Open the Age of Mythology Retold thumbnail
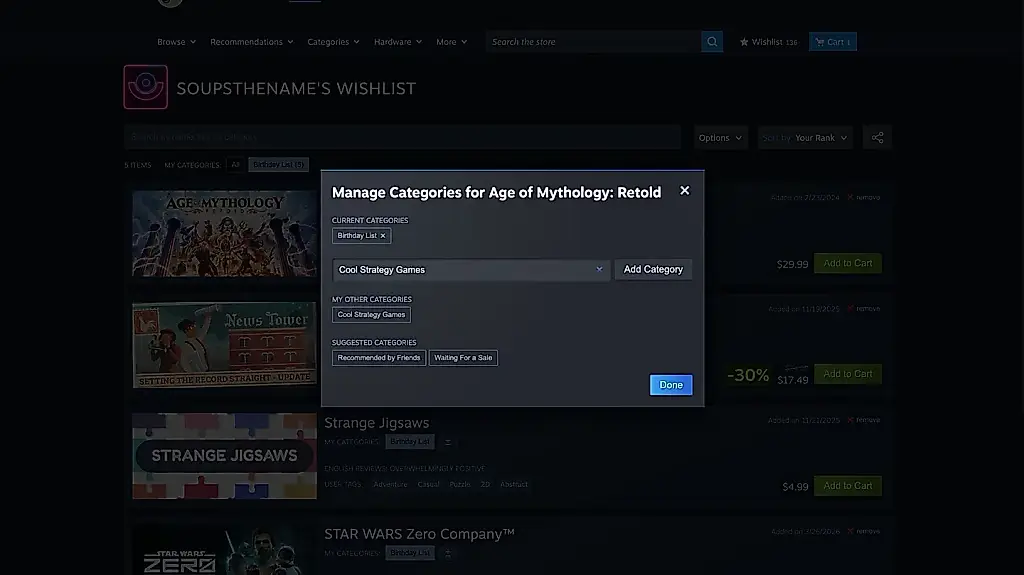Viewport: 1024px width, 575px height. pyautogui.click(x=225, y=233)
